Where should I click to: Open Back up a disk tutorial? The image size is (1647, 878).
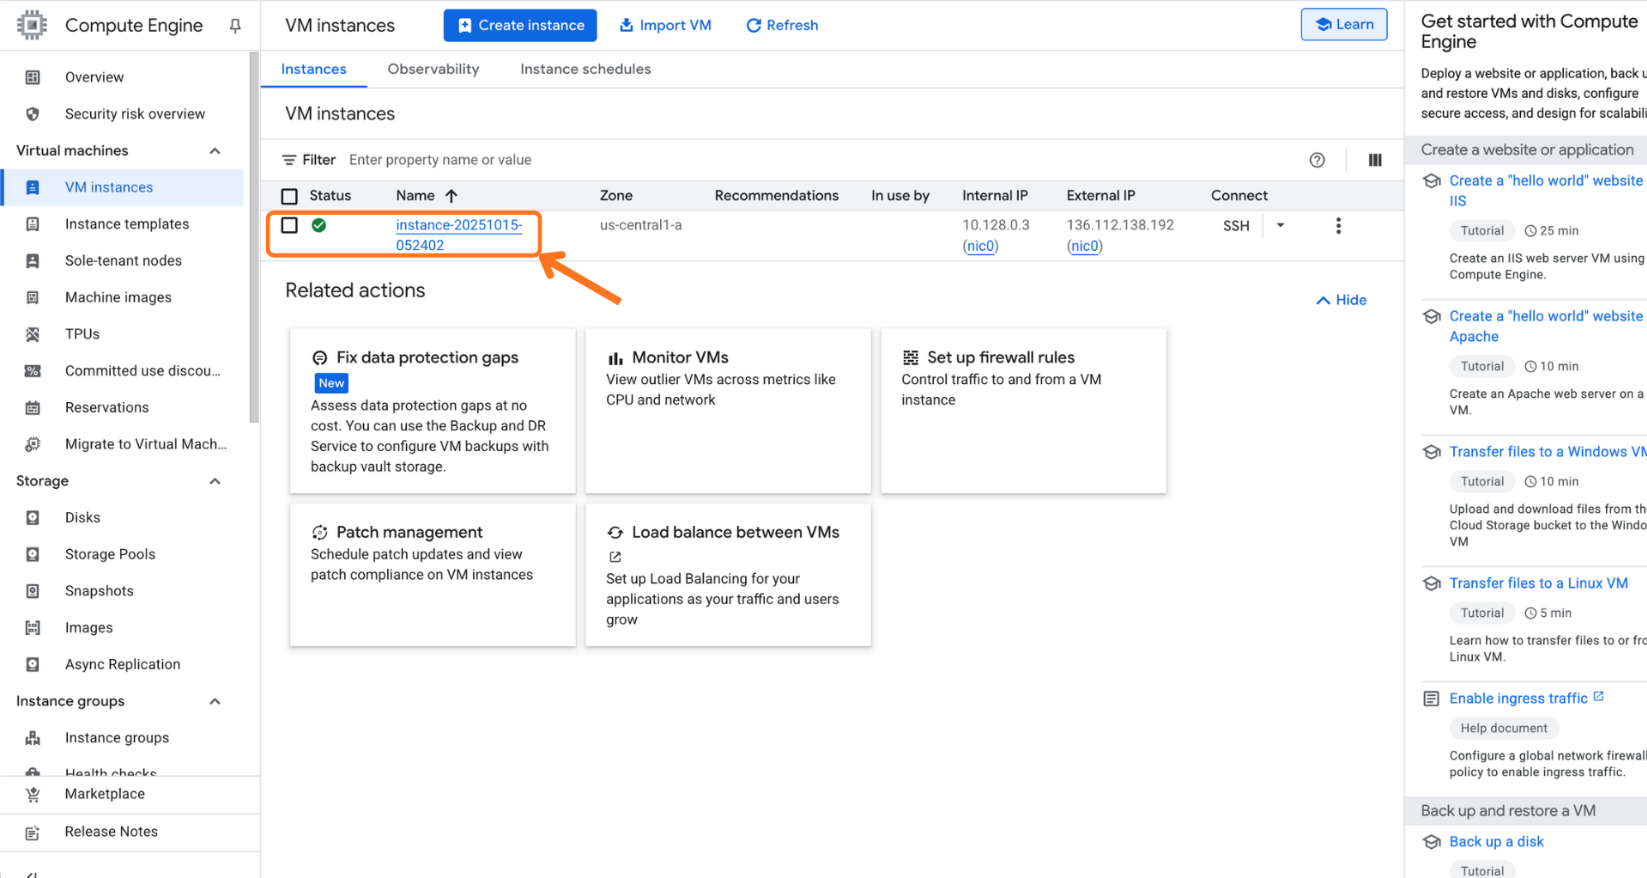click(x=1496, y=842)
